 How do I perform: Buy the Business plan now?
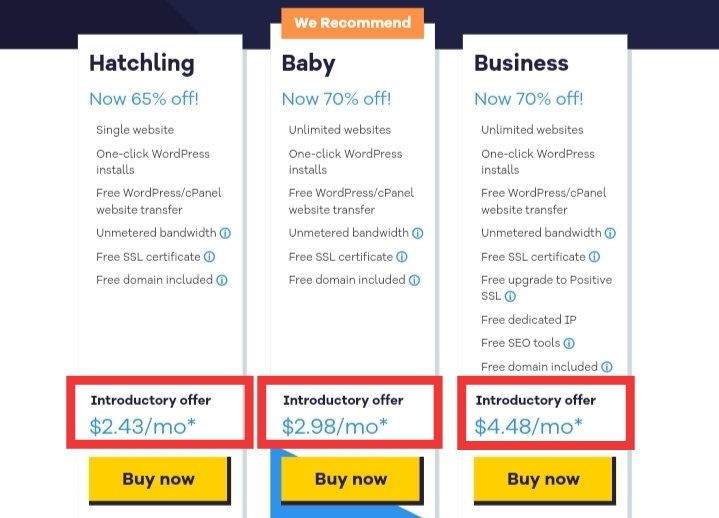(544, 479)
